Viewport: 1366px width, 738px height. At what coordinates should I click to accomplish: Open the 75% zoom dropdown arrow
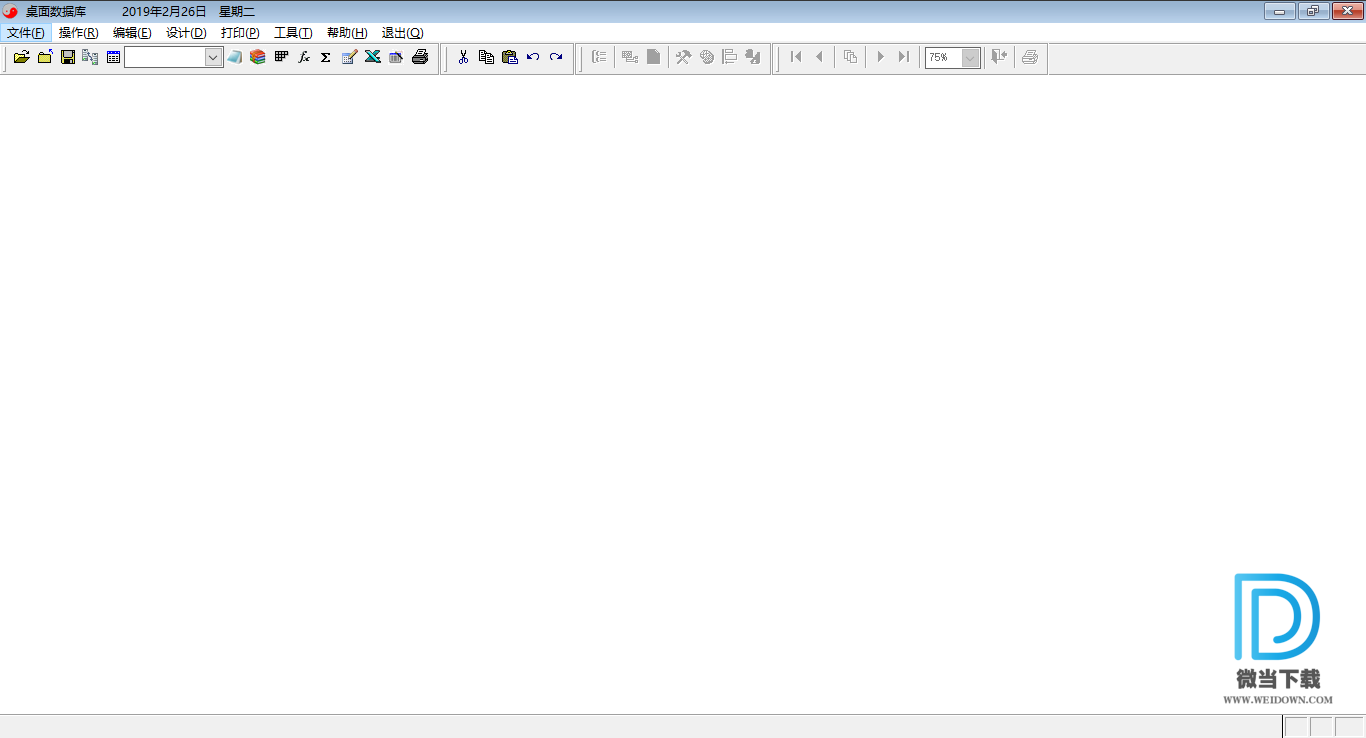970,58
